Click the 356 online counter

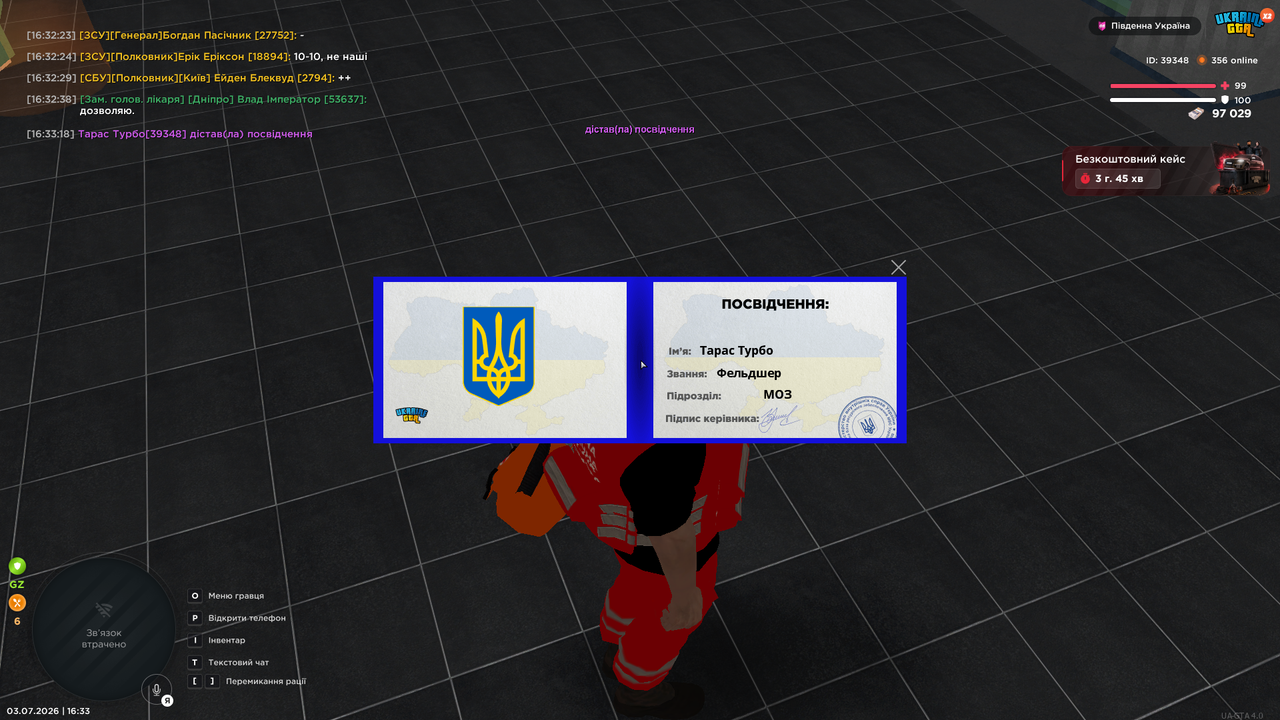pos(1235,60)
